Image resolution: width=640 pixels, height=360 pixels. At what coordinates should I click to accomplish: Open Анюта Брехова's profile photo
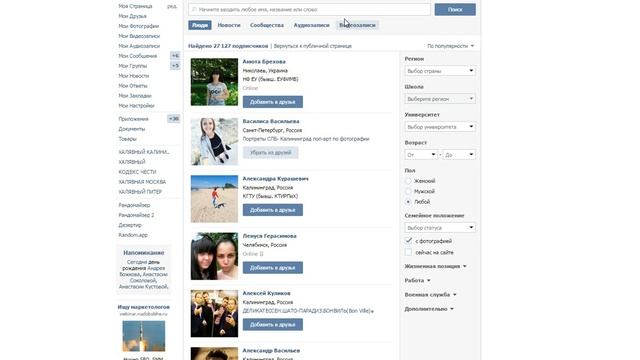[214, 82]
